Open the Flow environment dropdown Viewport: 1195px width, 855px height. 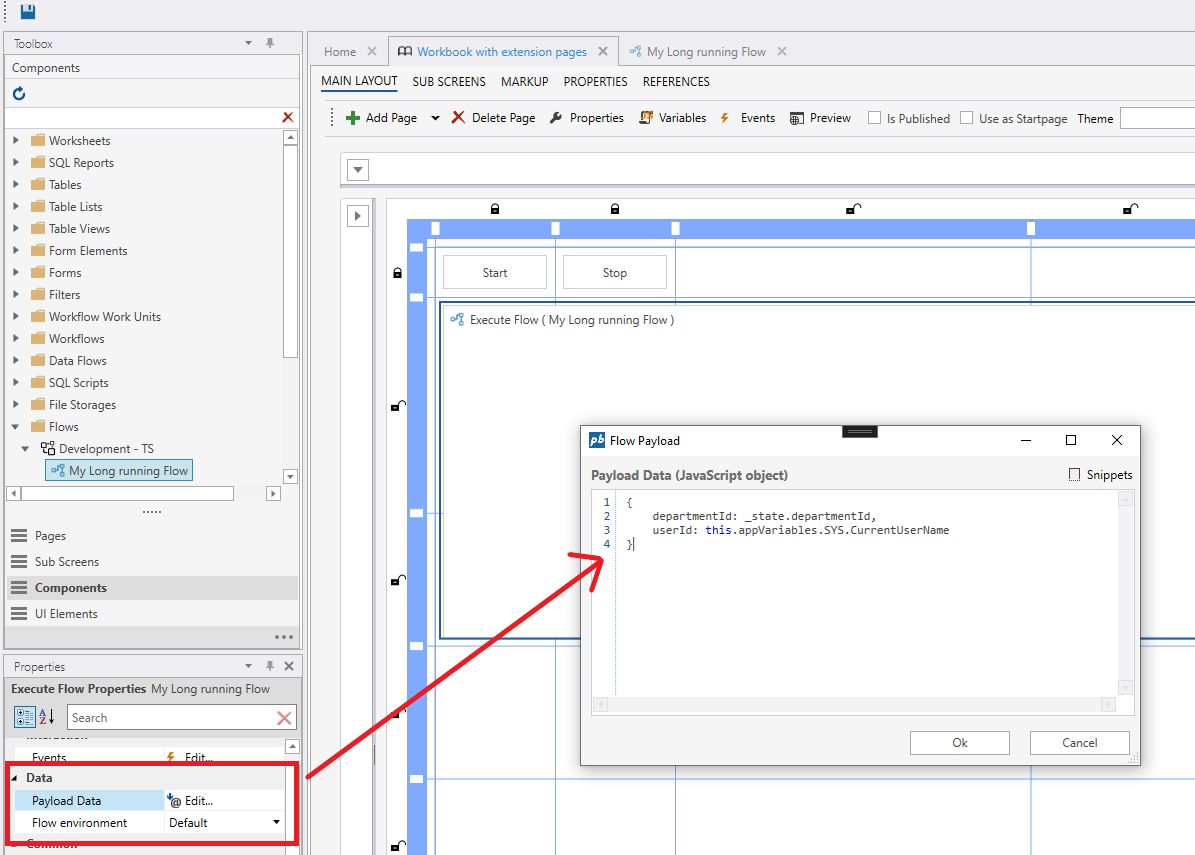coord(276,823)
